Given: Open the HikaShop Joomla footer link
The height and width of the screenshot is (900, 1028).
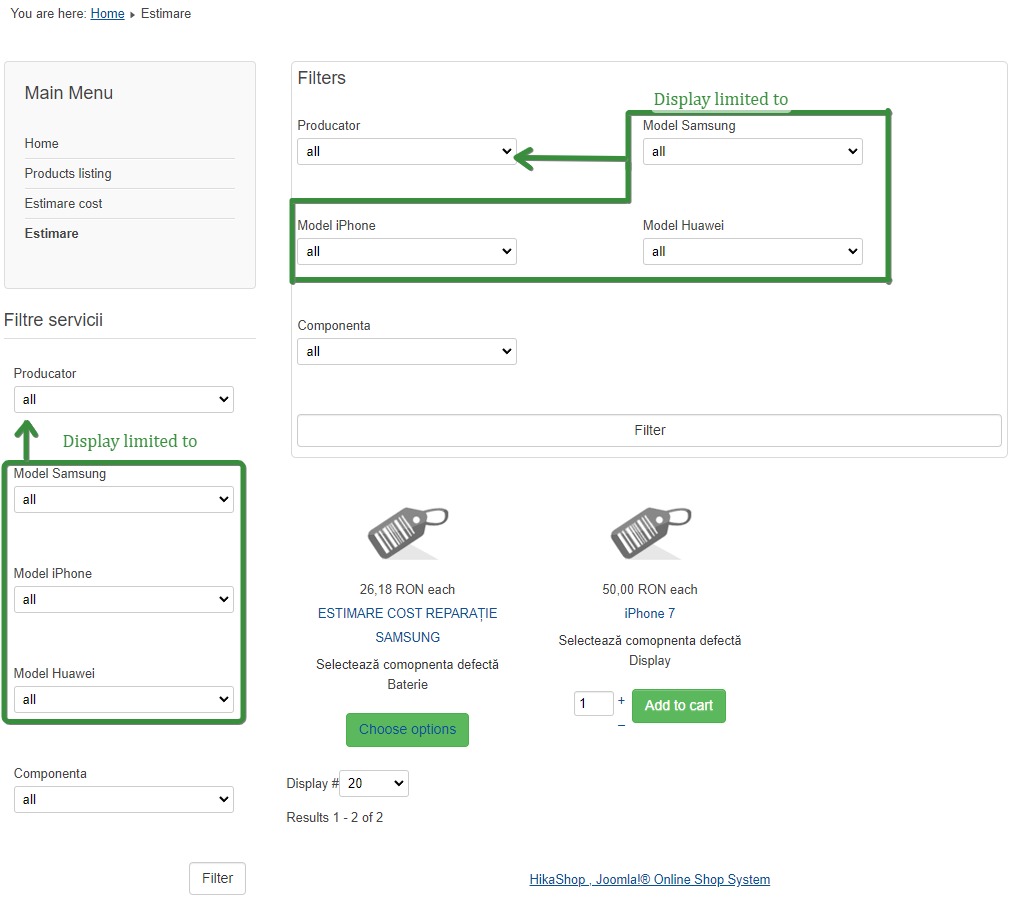Looking at the screenshot, I should click(649, 880).
